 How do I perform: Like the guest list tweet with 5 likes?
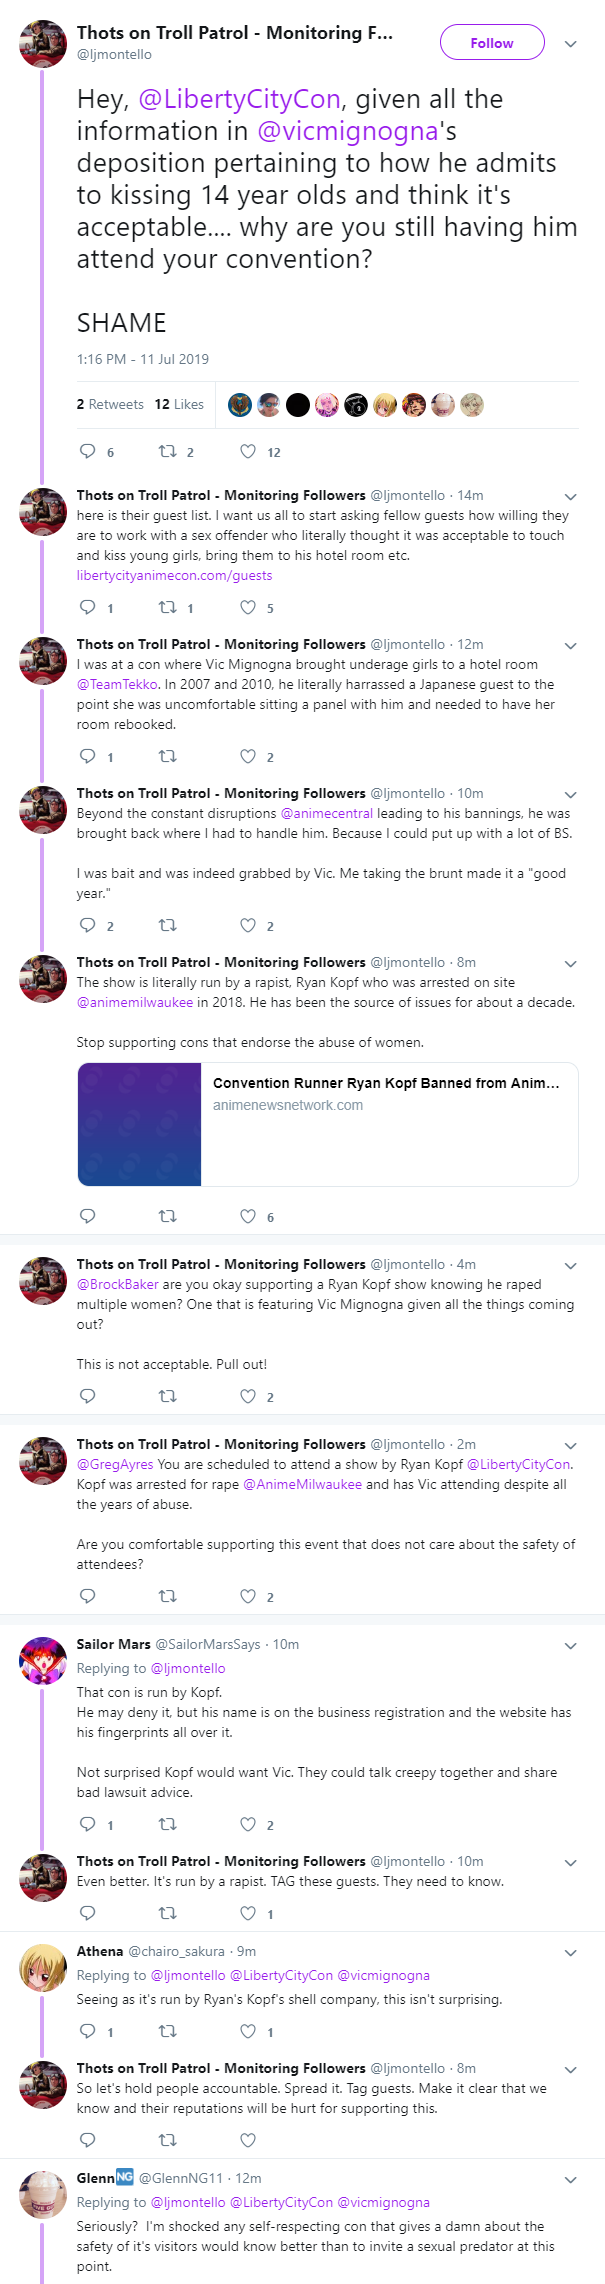[248, 607]
